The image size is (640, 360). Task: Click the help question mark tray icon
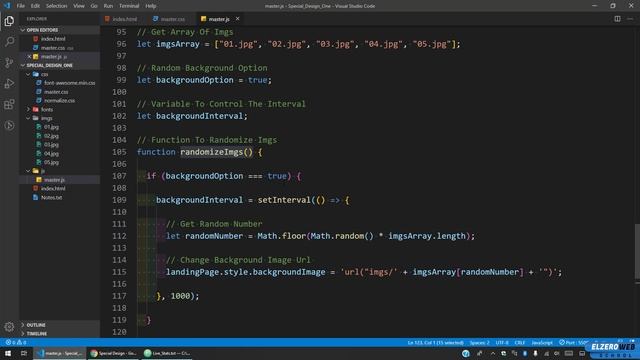(466, 353)
